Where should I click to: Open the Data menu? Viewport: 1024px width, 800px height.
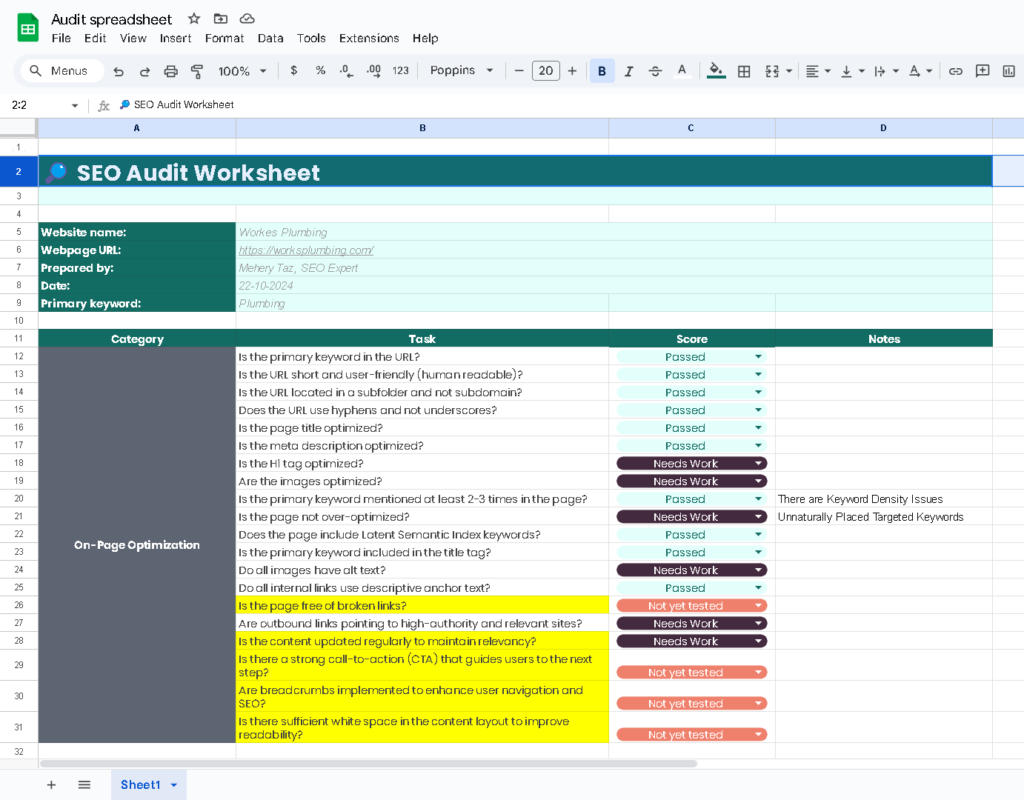pyautogui.click(x=270, y=39)
